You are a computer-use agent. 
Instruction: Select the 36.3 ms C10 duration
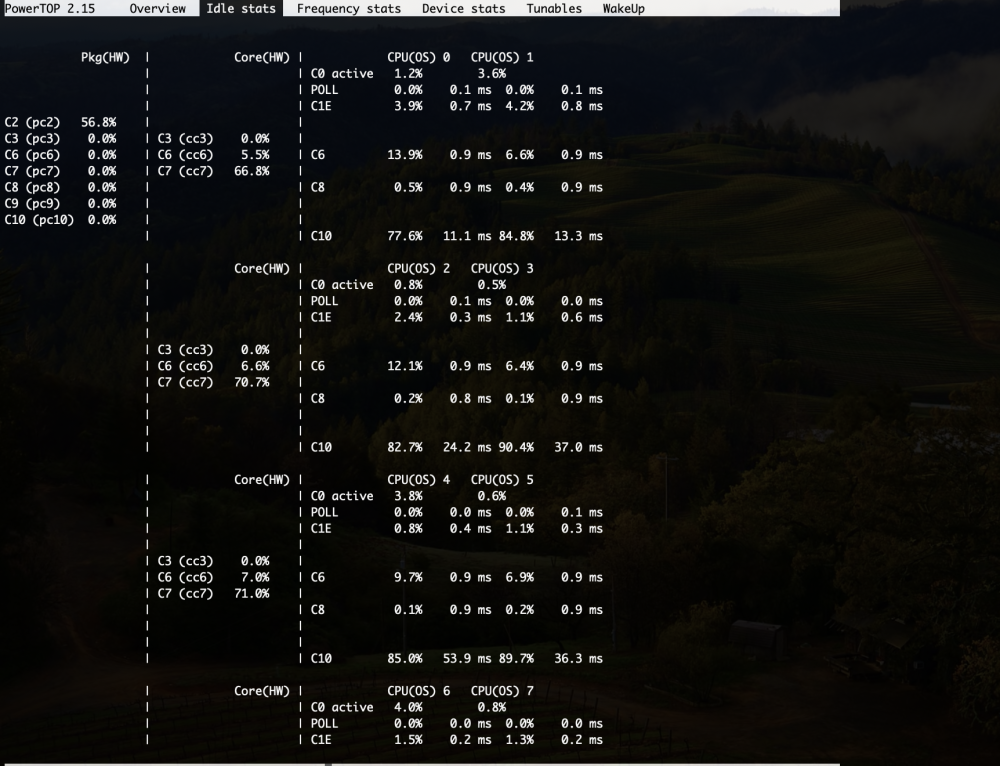[x=578, y=658]
